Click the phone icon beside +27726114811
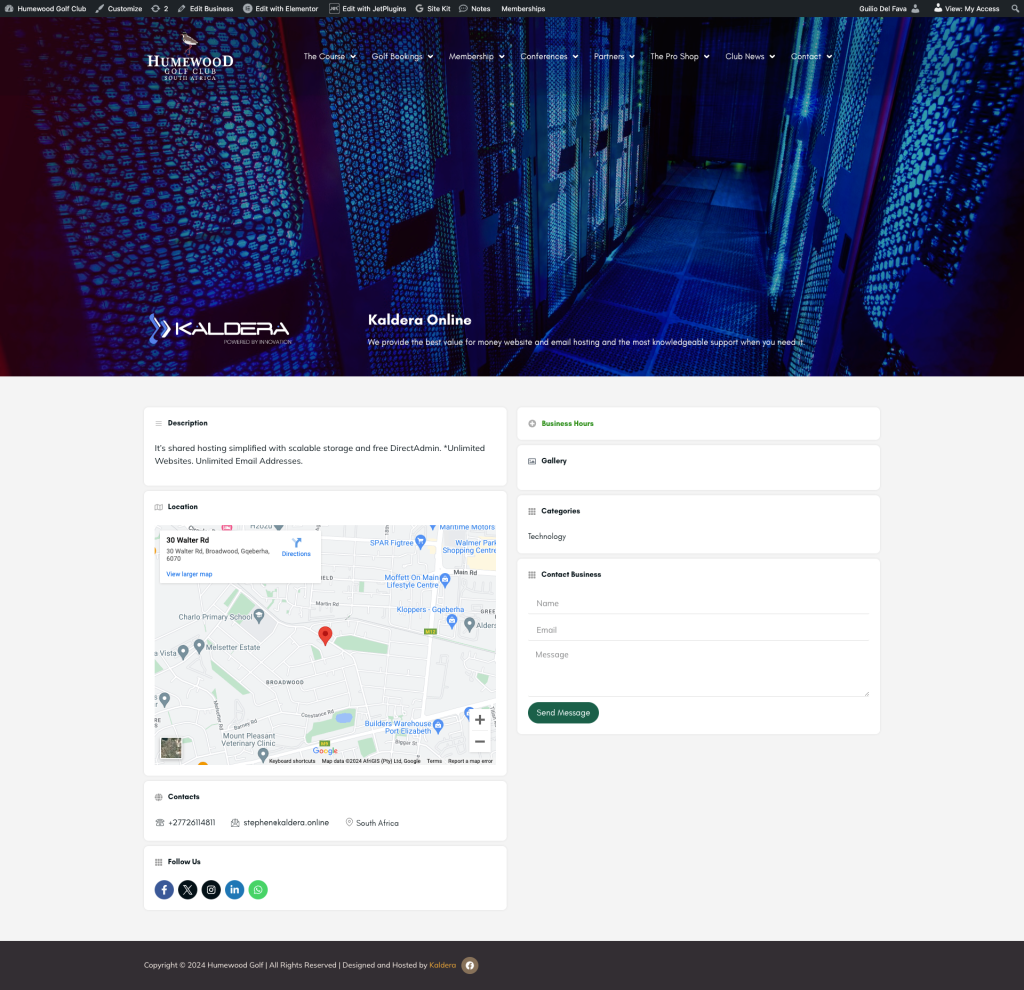Viewport: 1024px width, 990px height. 160,823
